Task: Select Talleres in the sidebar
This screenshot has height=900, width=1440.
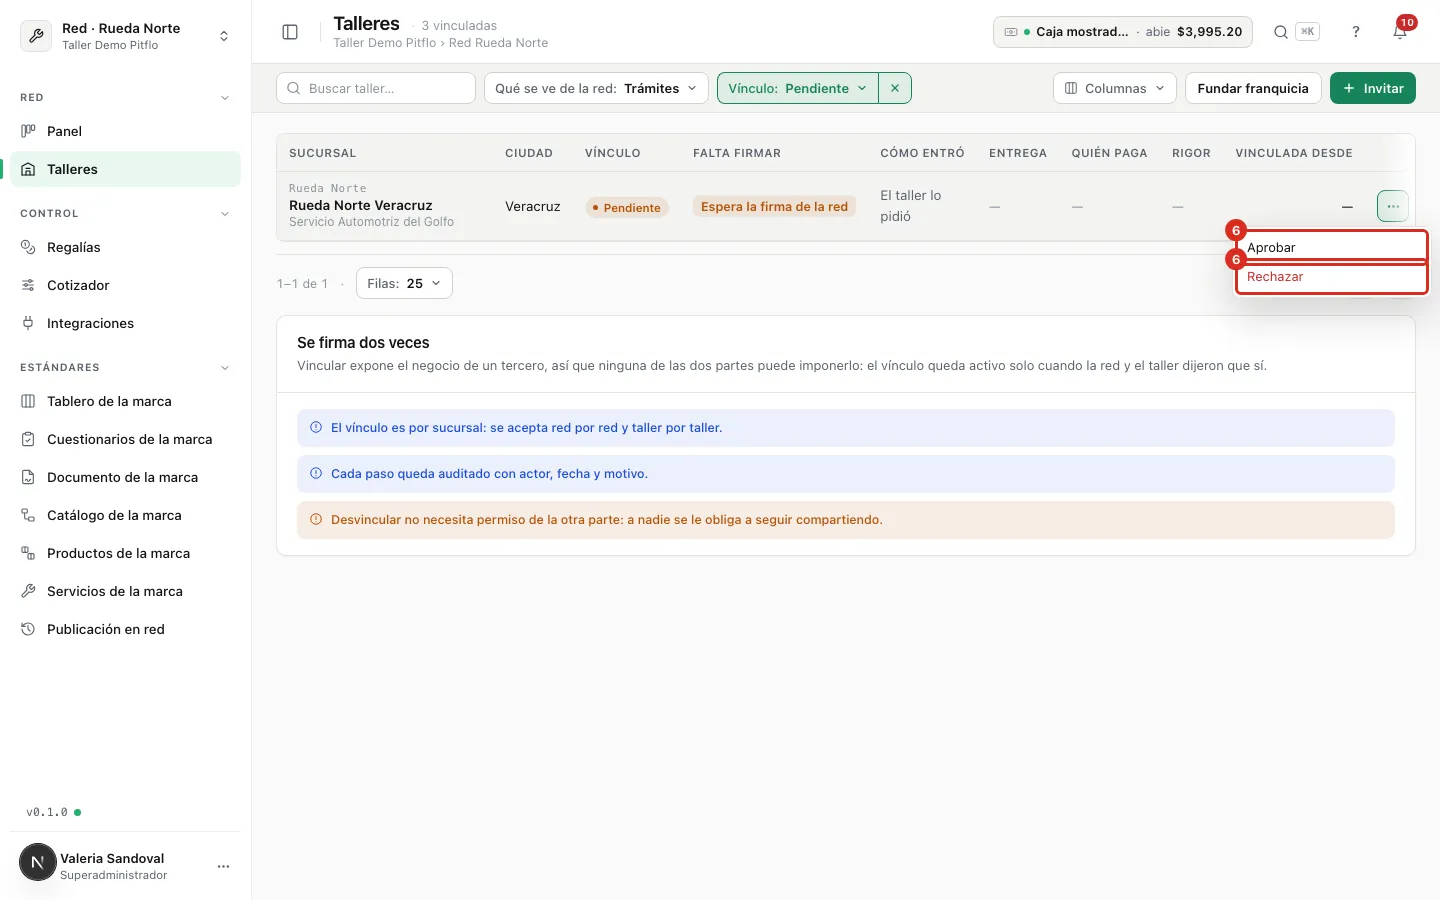Action: point(125,169)
